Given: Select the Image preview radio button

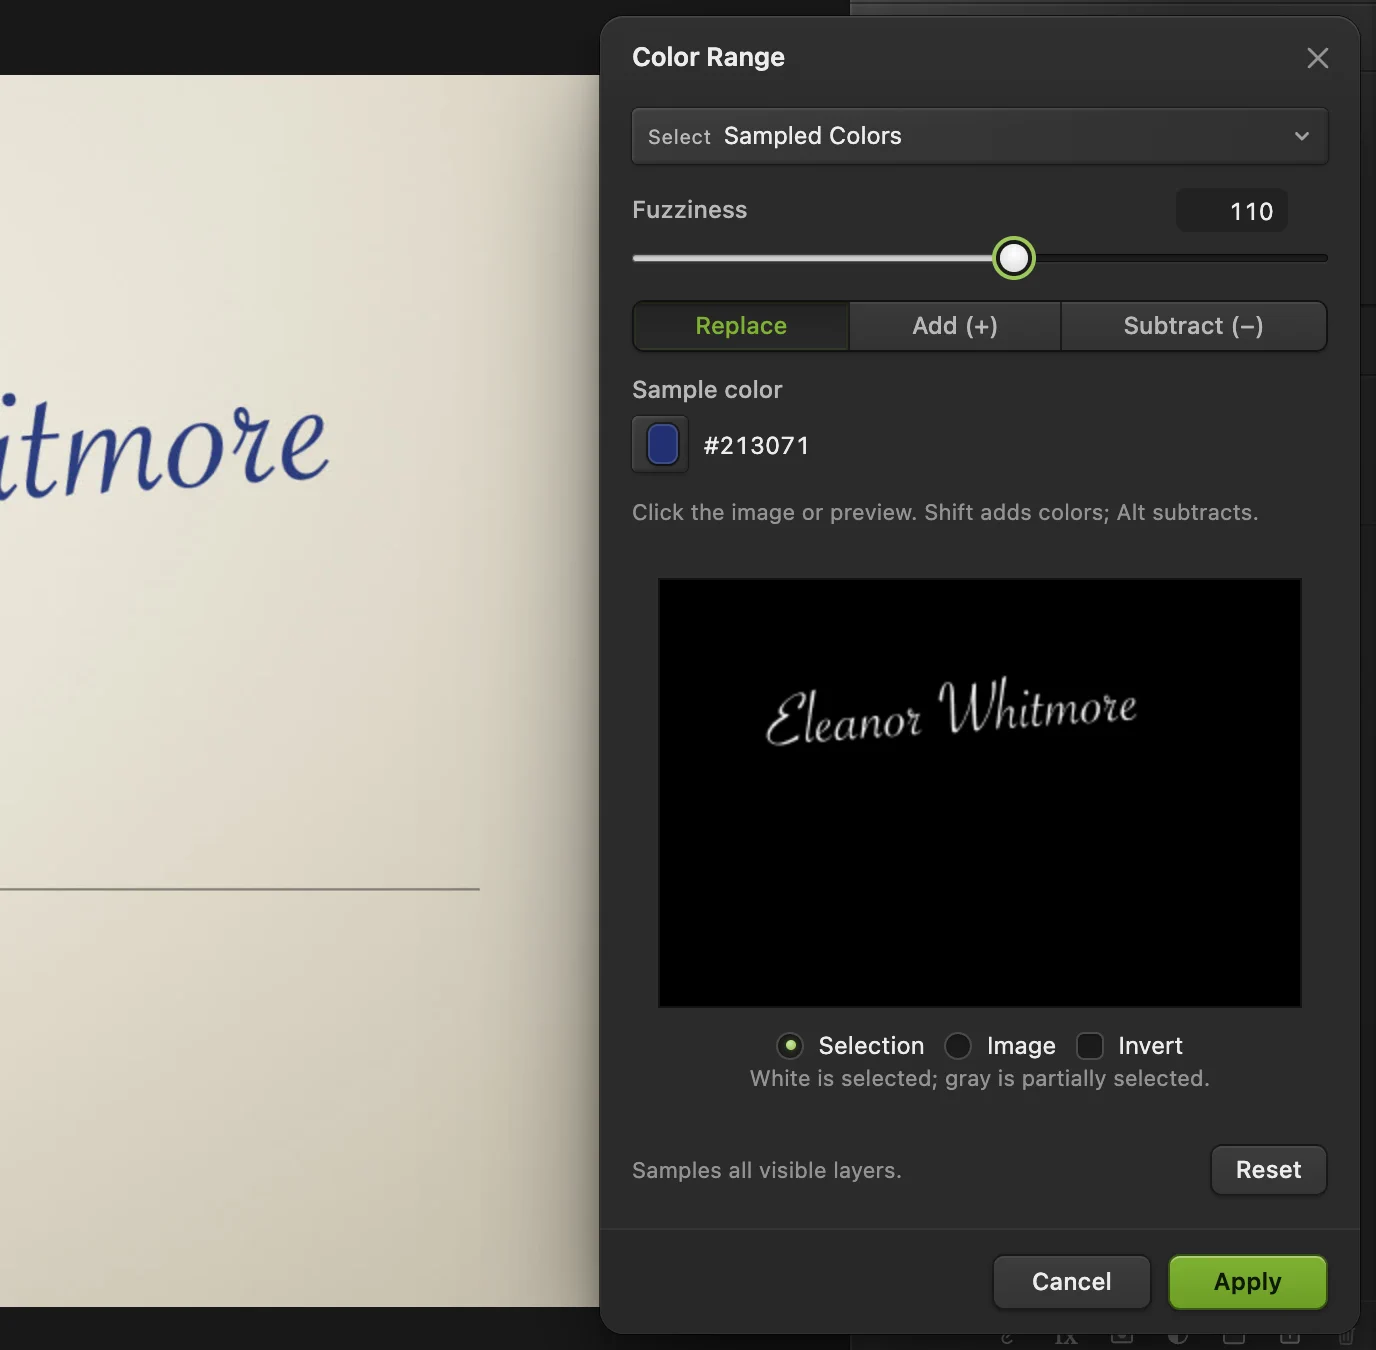Looking at the screenshot, I should tap(958, 1046).
